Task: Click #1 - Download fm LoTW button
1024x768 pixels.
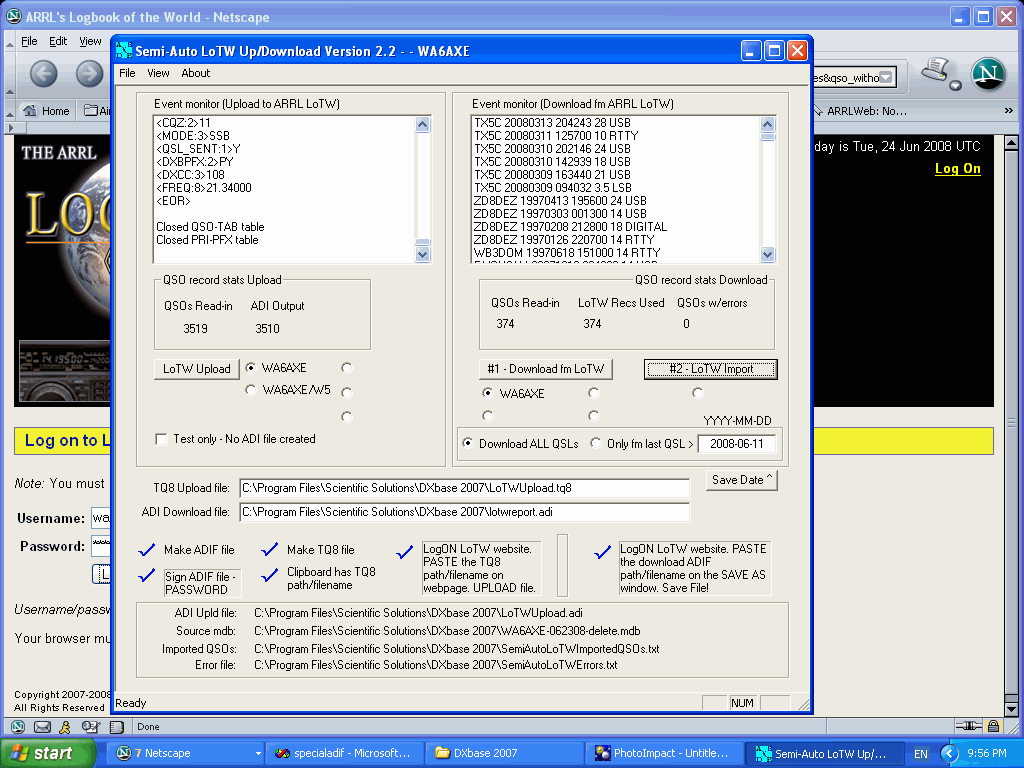Action: point(546,369)
